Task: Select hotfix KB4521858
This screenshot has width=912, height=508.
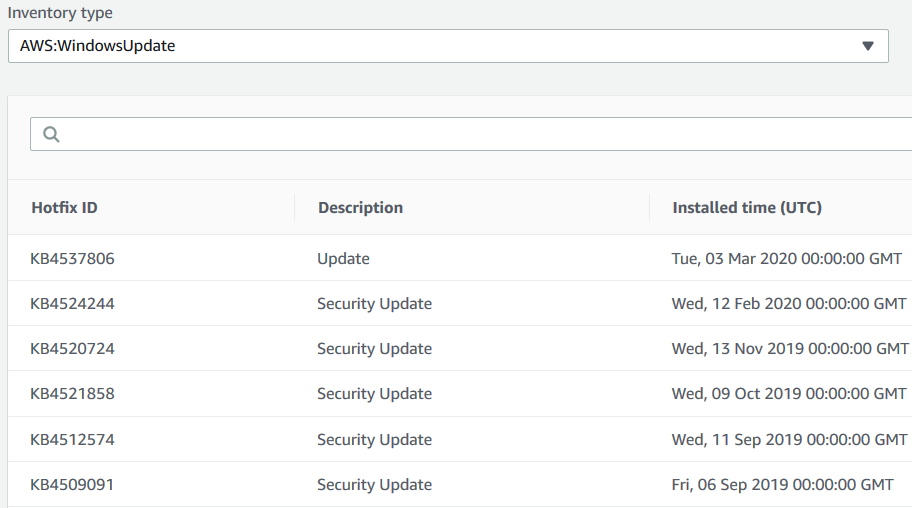Action: (72, 394)
